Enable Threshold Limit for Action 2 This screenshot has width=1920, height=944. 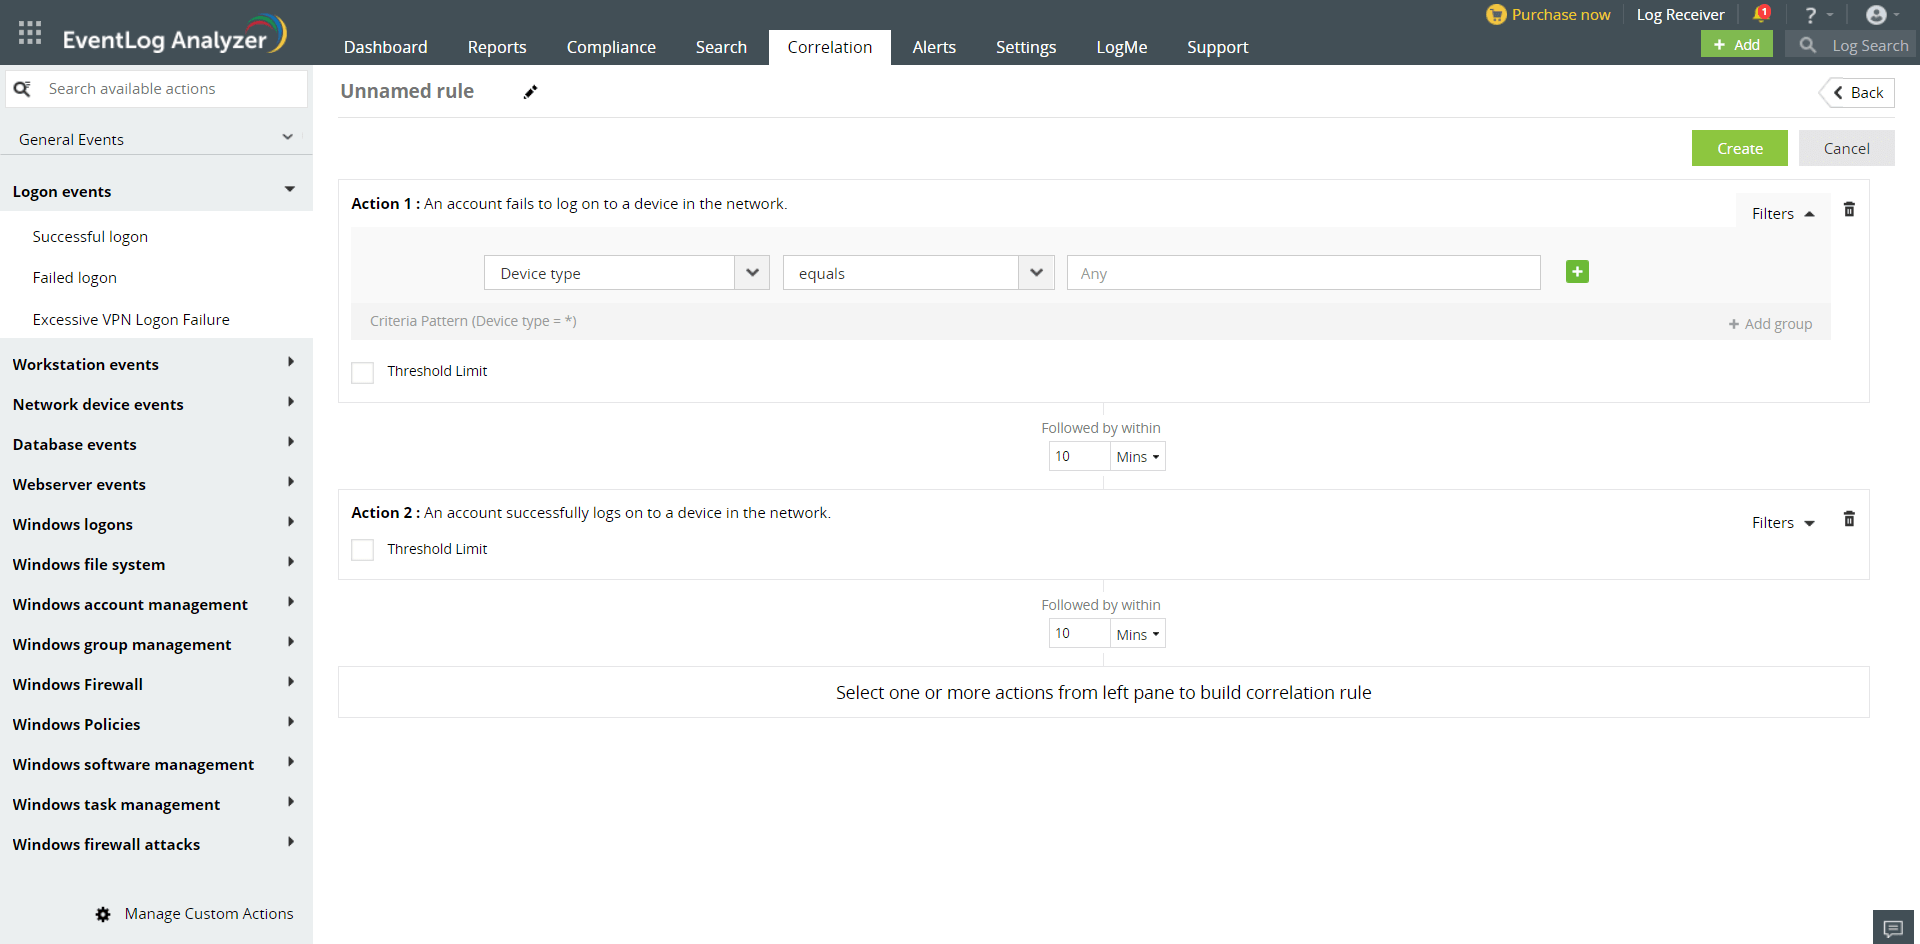pyautogui.click(x=363, y=550)
